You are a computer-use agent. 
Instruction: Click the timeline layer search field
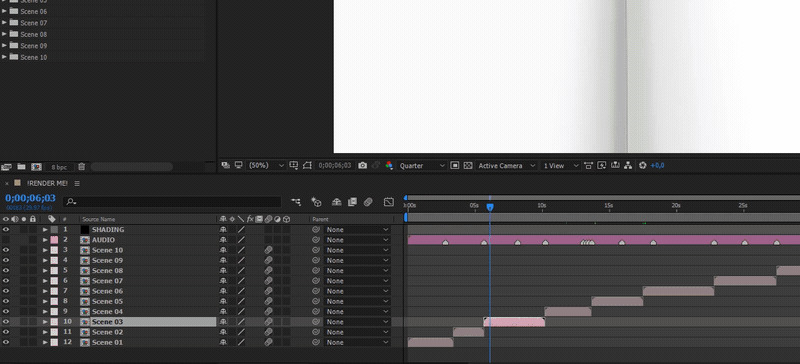(x=172, y=202)
